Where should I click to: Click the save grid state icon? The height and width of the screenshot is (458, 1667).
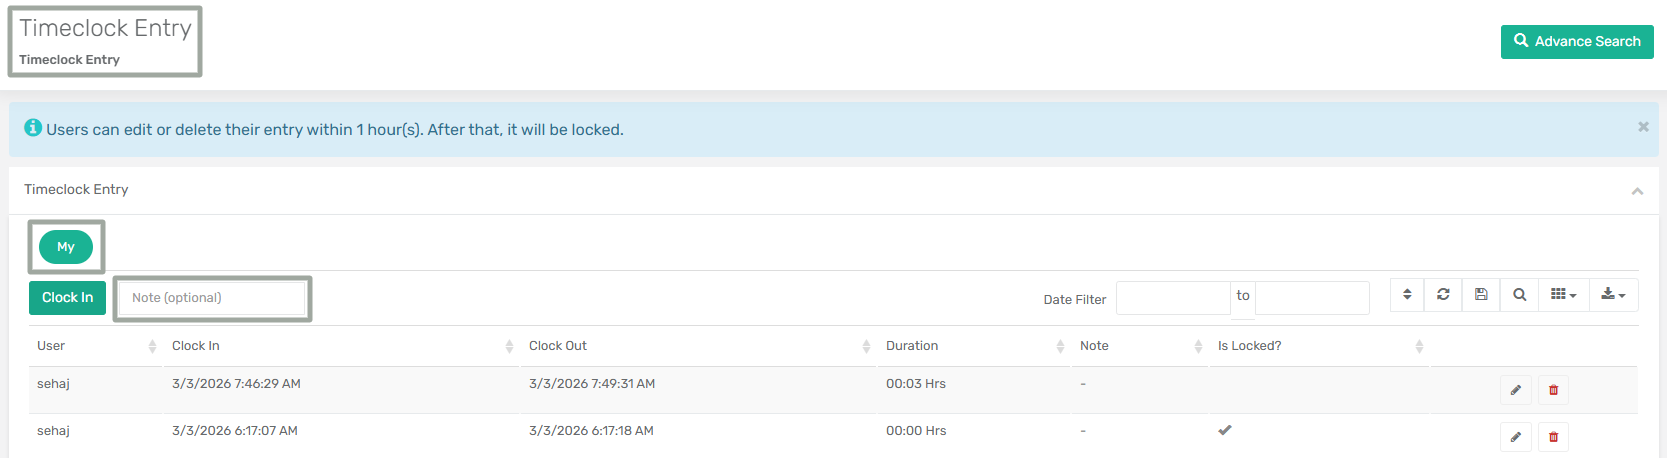(x=1481, y=295)
